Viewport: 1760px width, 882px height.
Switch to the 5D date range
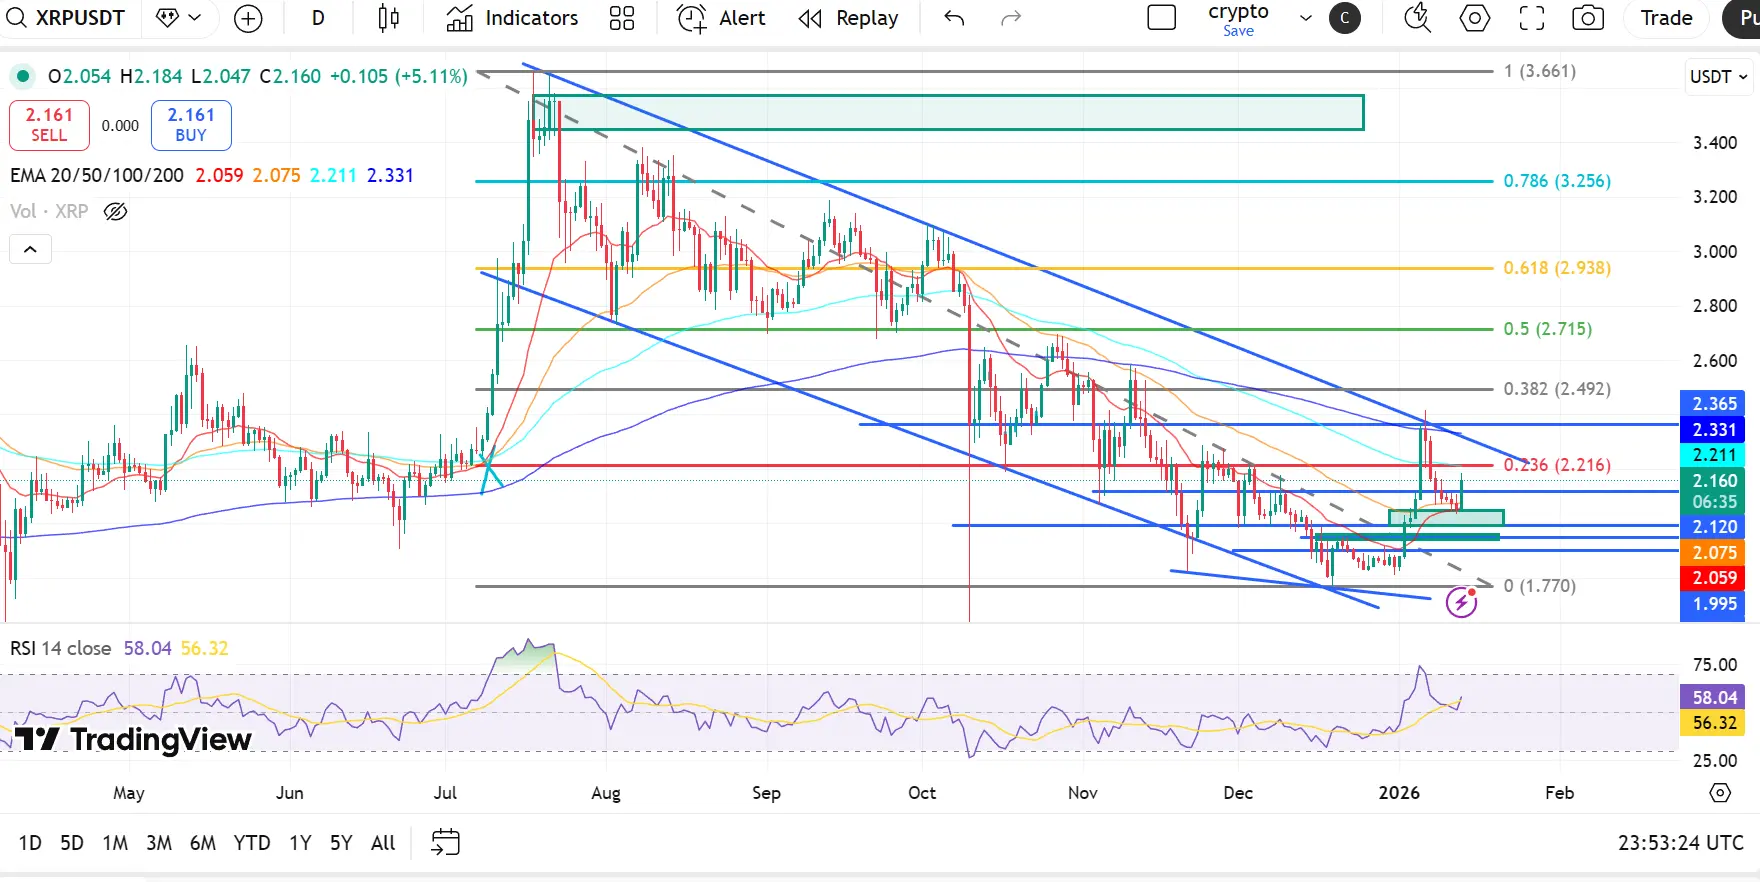coord(72,843)
